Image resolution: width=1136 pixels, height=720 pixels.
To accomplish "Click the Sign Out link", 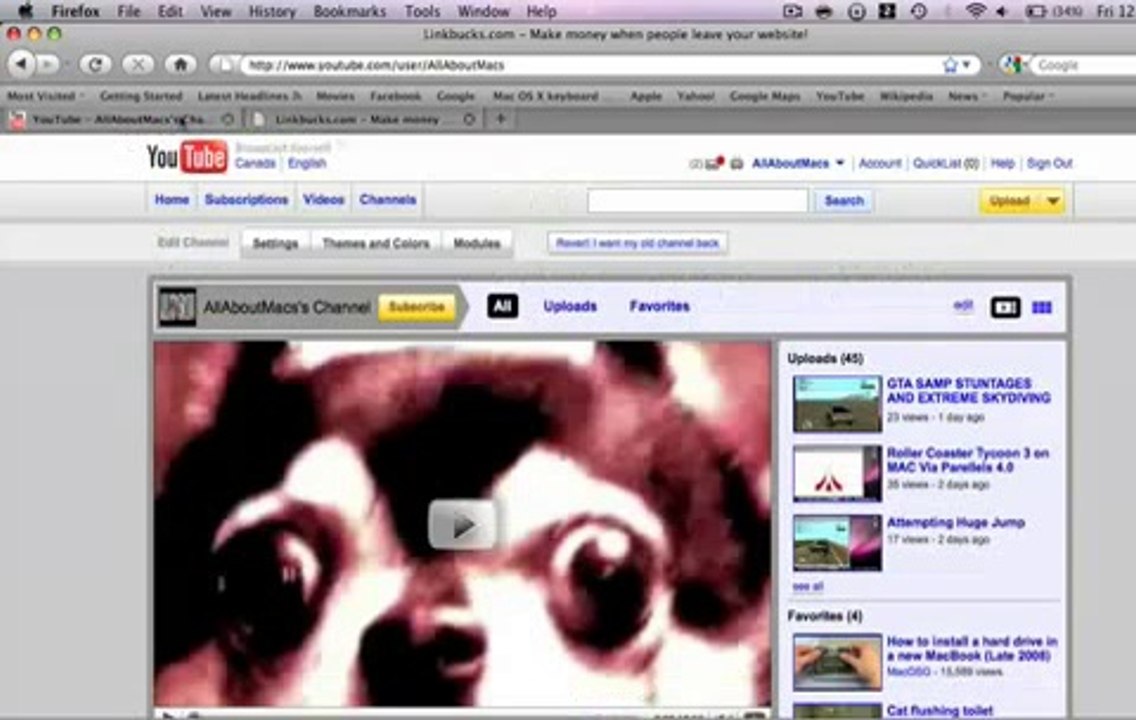I will (x=1049, y=163).
